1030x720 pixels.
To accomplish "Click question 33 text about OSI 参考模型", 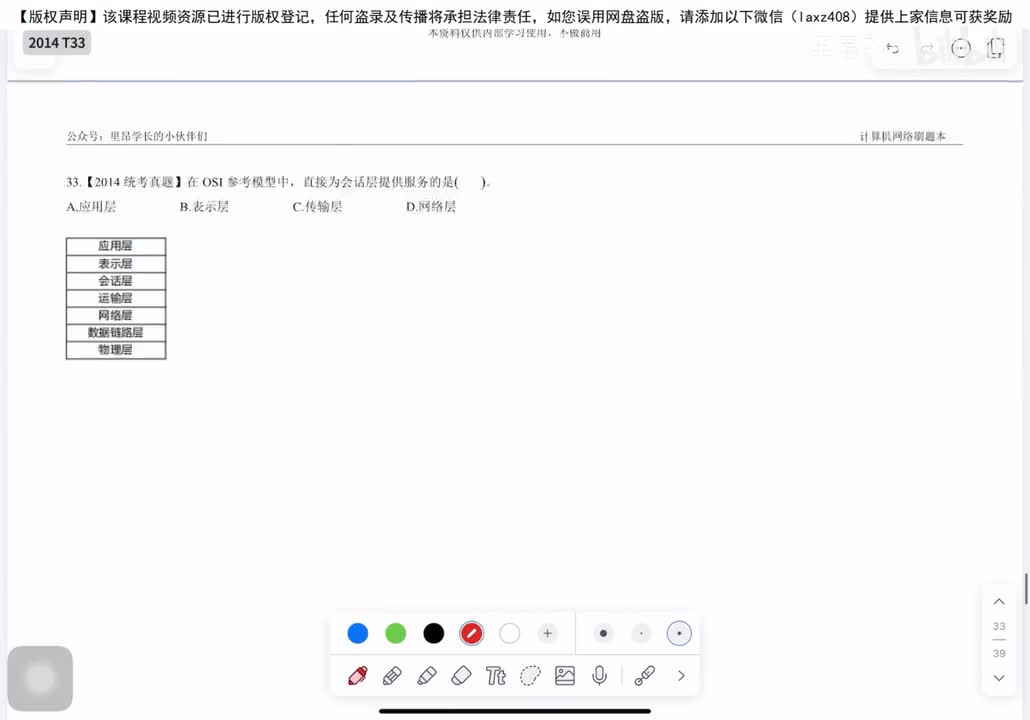I will pos(279,182).
